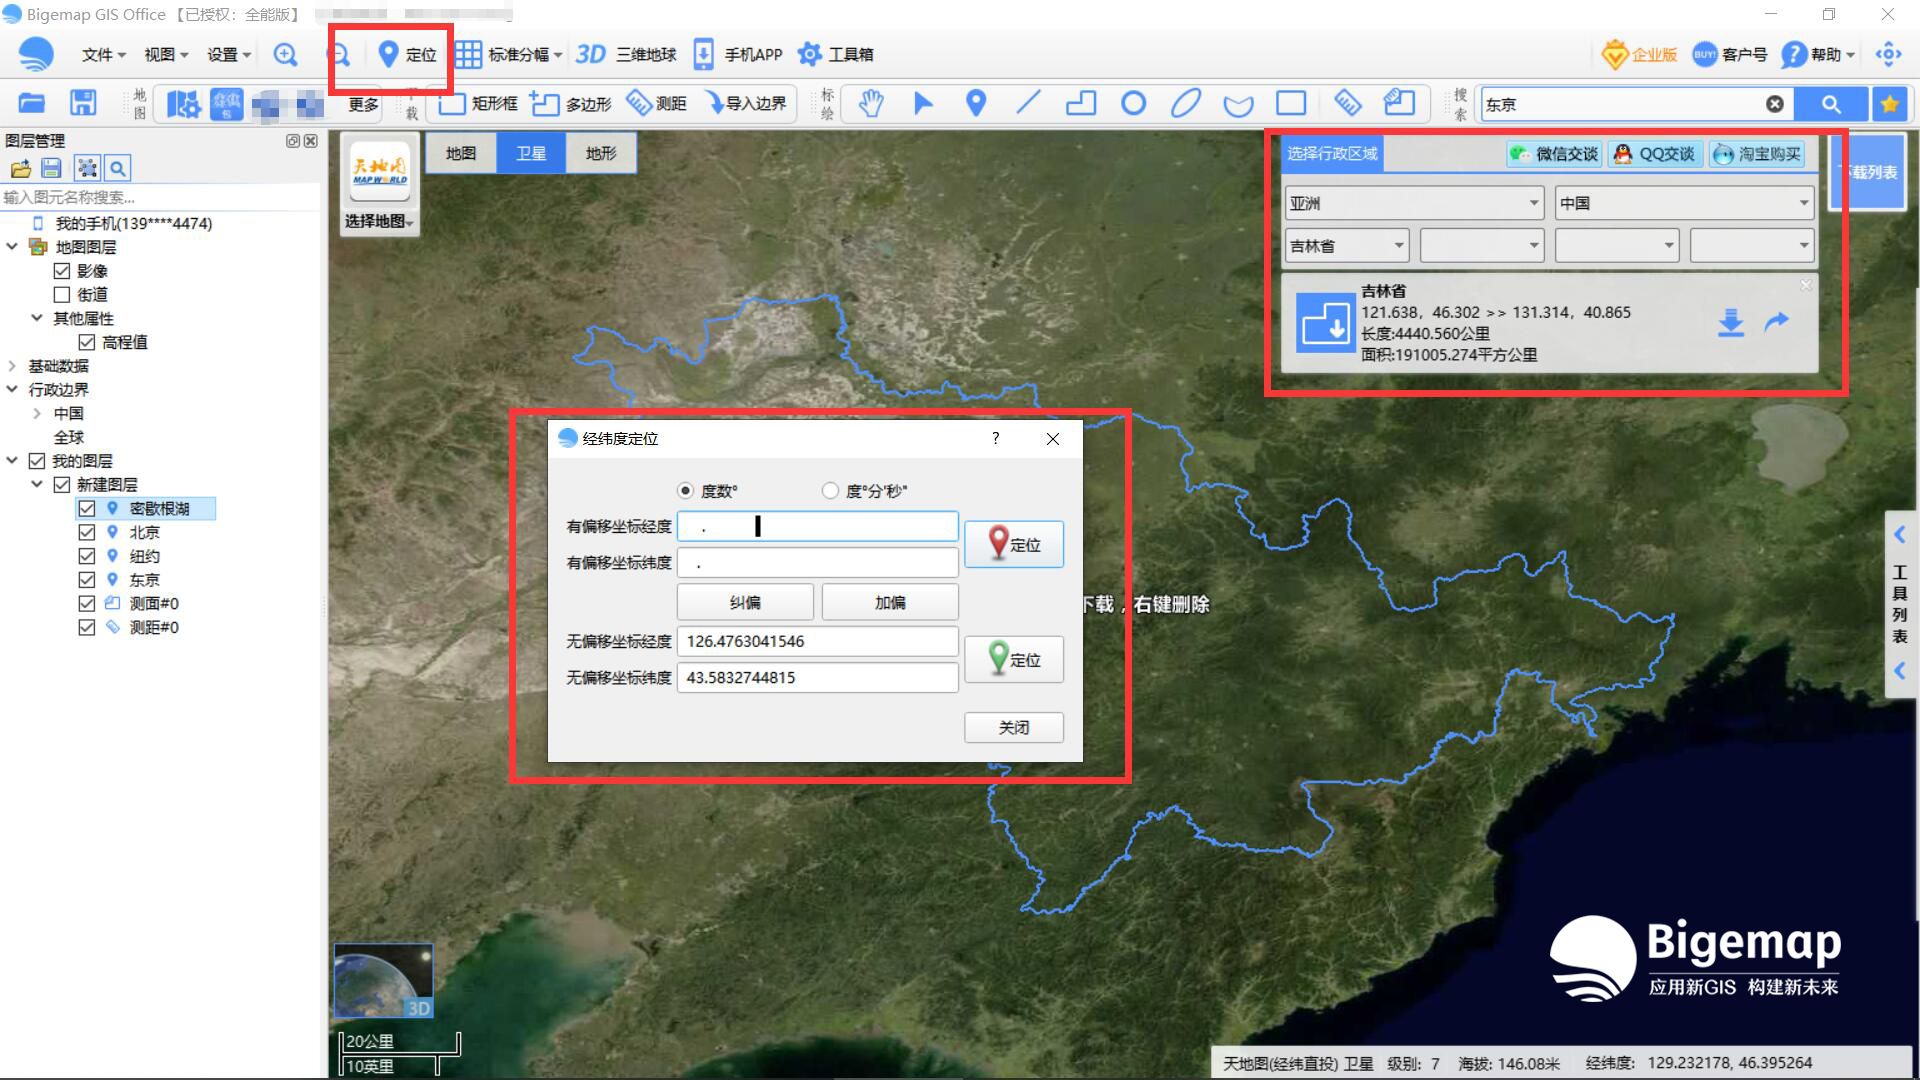Open the 手机APP phone app option
This screenshot has height=1080, width=1920.
[x=738, y=54]
